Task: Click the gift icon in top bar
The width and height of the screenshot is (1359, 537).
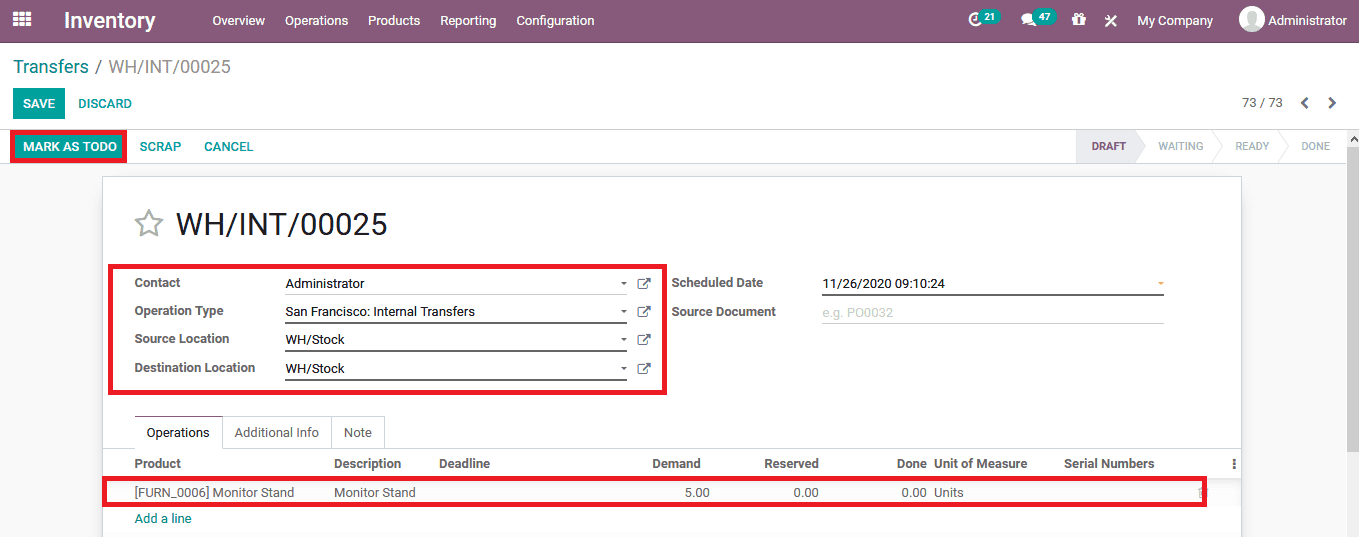Action: tap(1078, 19)
